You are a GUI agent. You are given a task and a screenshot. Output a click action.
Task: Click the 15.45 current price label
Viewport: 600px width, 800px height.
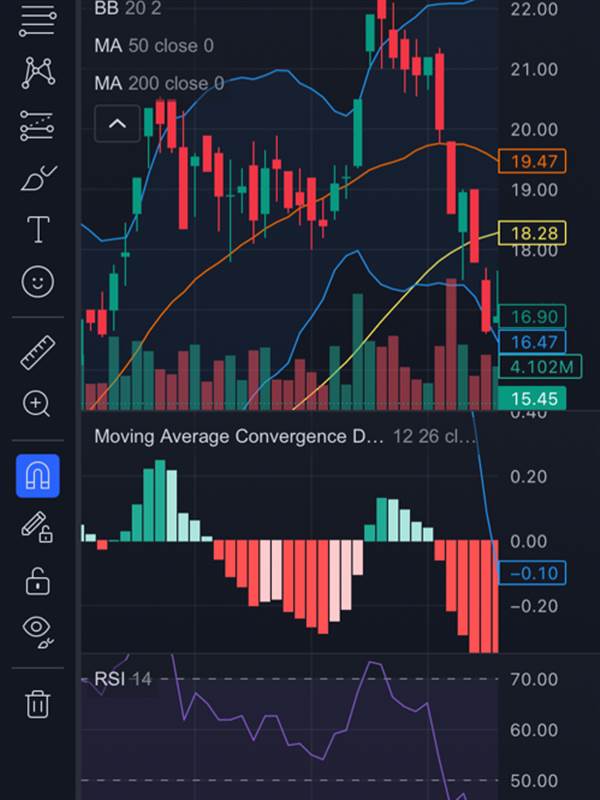[x=532, y=398]
